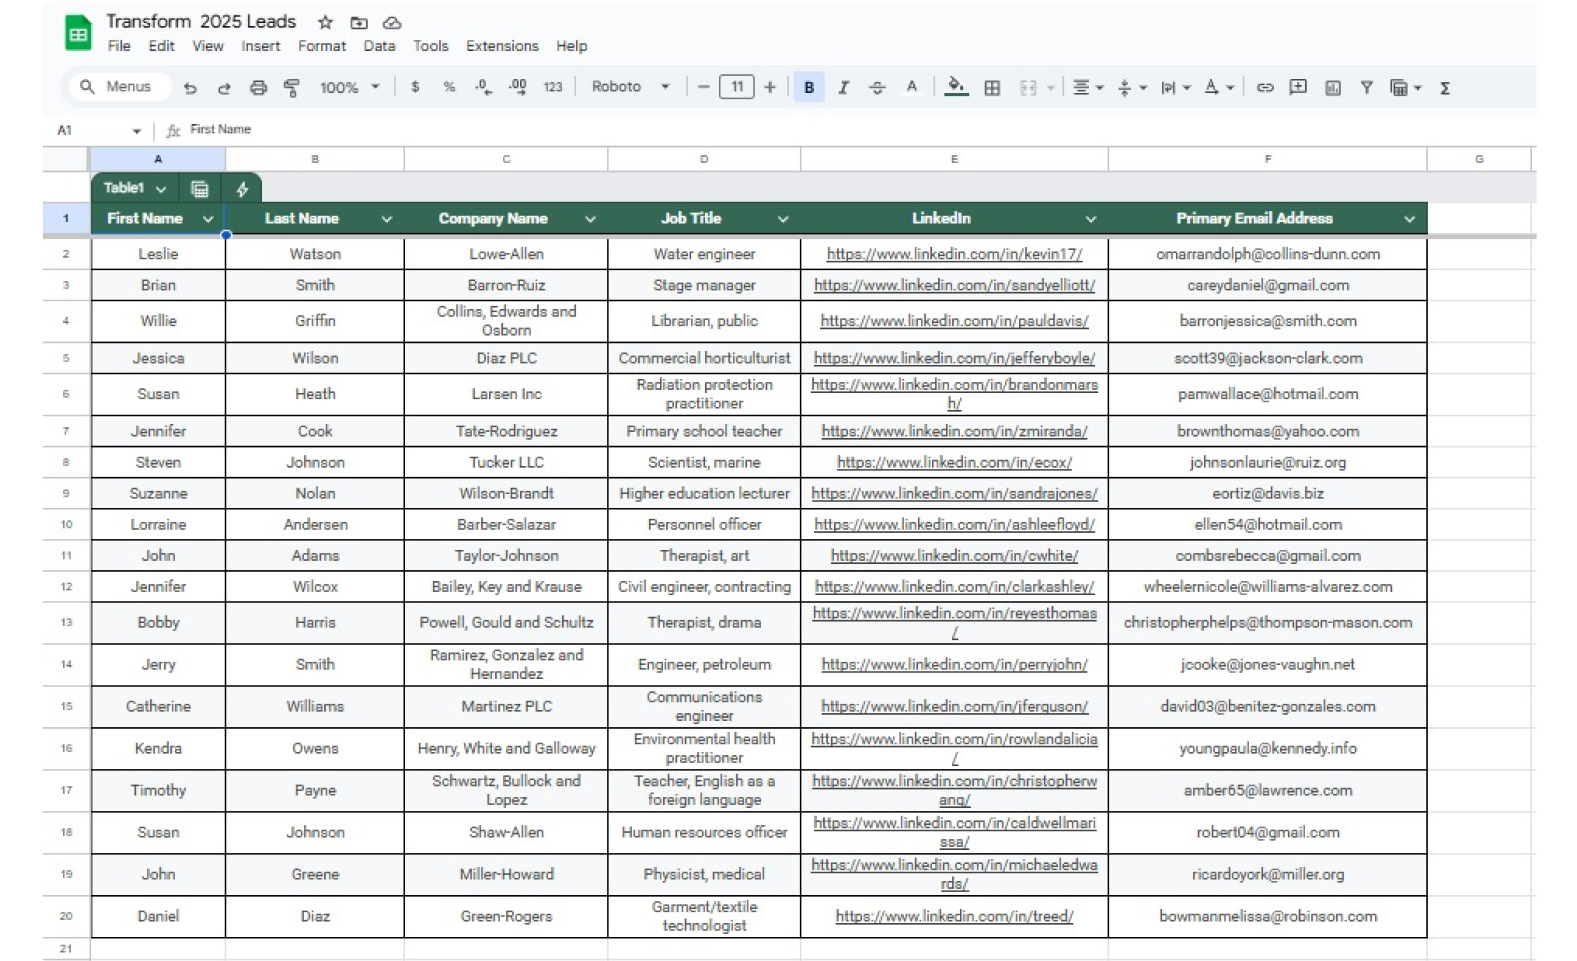Viewport: 1577px width, 961px height.
Task: Toggle strikethrough formatting
Action: coord(877,88)
